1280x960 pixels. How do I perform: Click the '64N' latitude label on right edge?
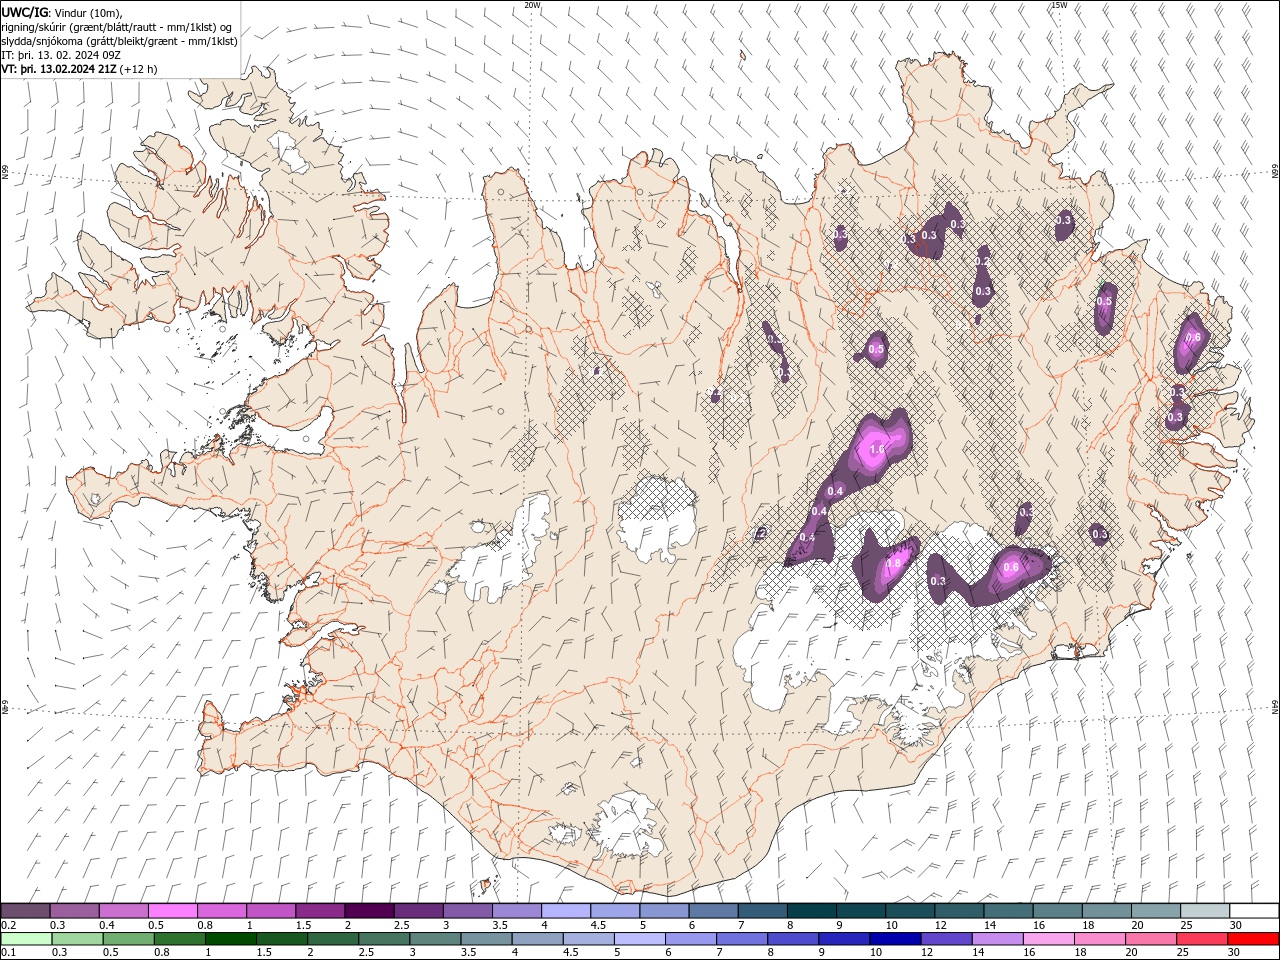tap(1275, 706)
